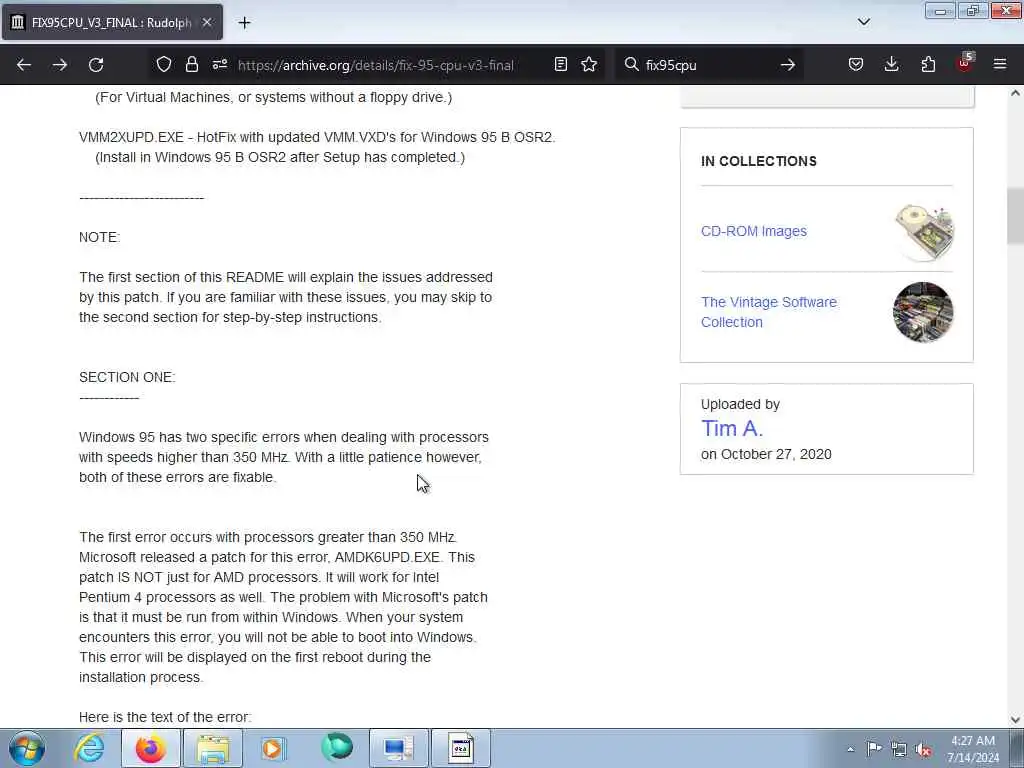Click the text 'Here is the text of the error:'
Viewport: 1024px width, 768px height.
165,717
